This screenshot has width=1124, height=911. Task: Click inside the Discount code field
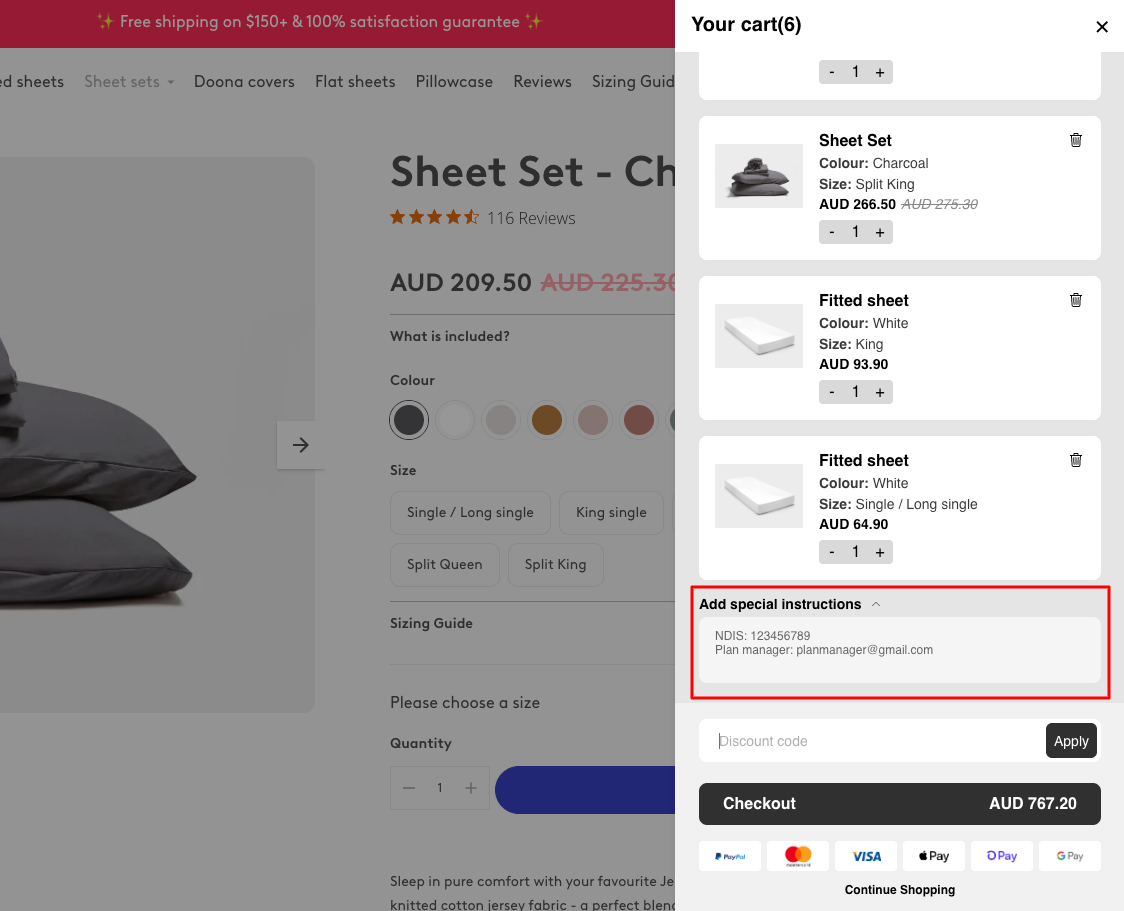point(870,740)
